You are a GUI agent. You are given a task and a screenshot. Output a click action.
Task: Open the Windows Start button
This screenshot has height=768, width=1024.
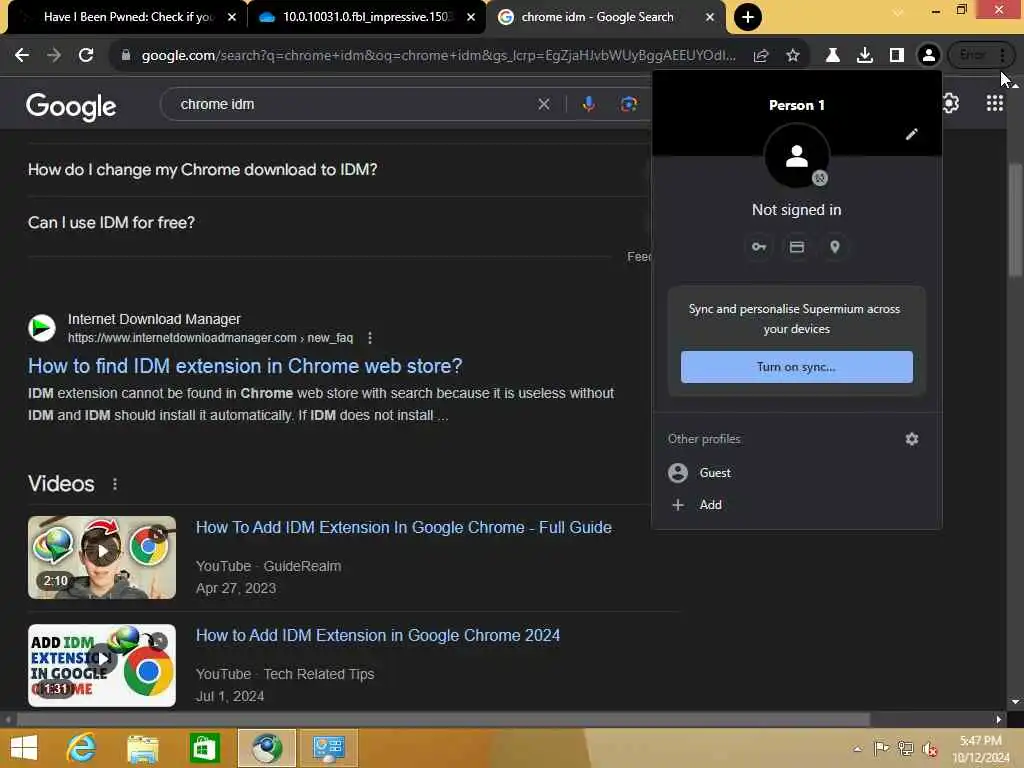click(24, 748)
